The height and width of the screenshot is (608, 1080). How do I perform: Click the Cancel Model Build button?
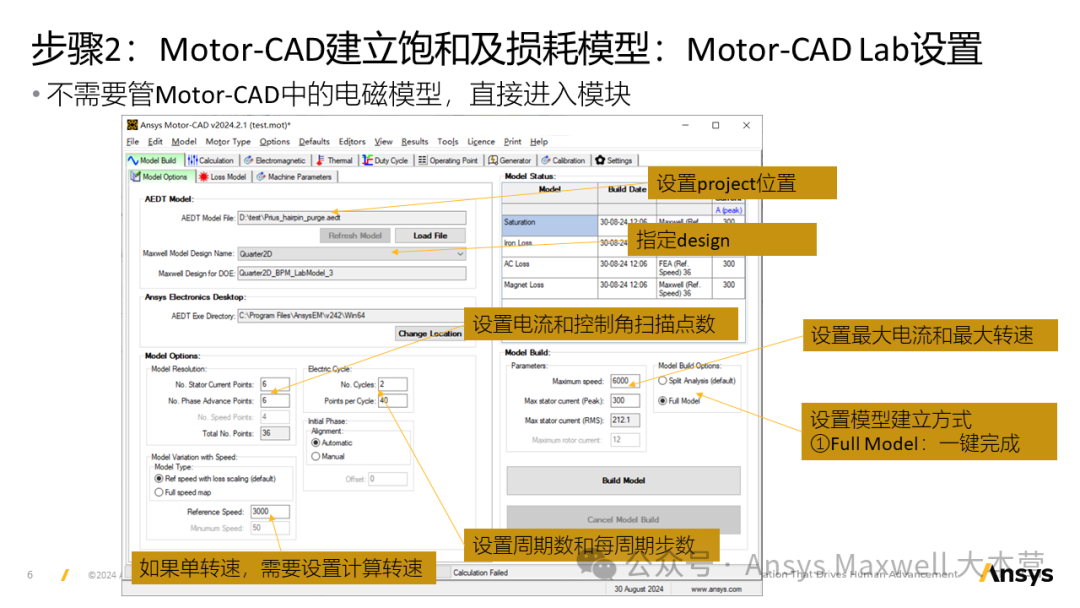(623, 520)
